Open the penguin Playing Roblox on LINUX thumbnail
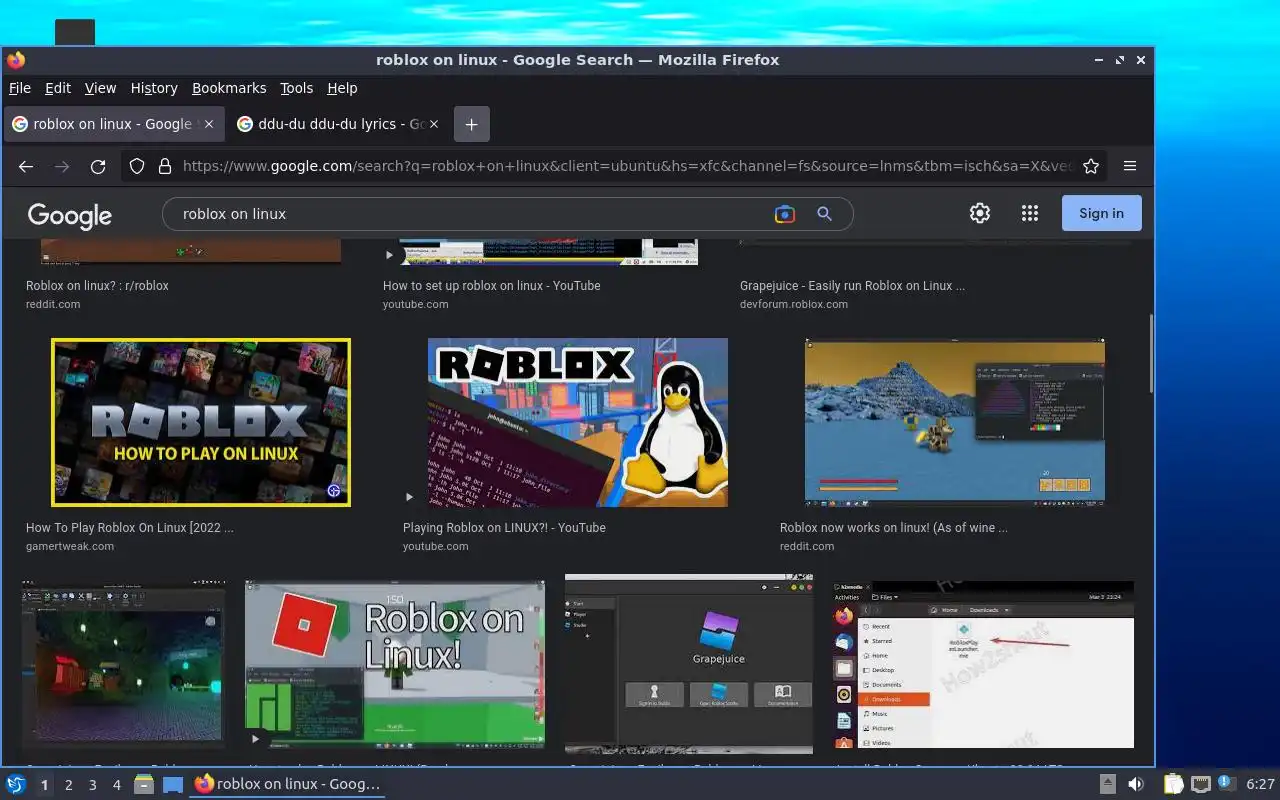1280x800 pixels. click(578, 422)
